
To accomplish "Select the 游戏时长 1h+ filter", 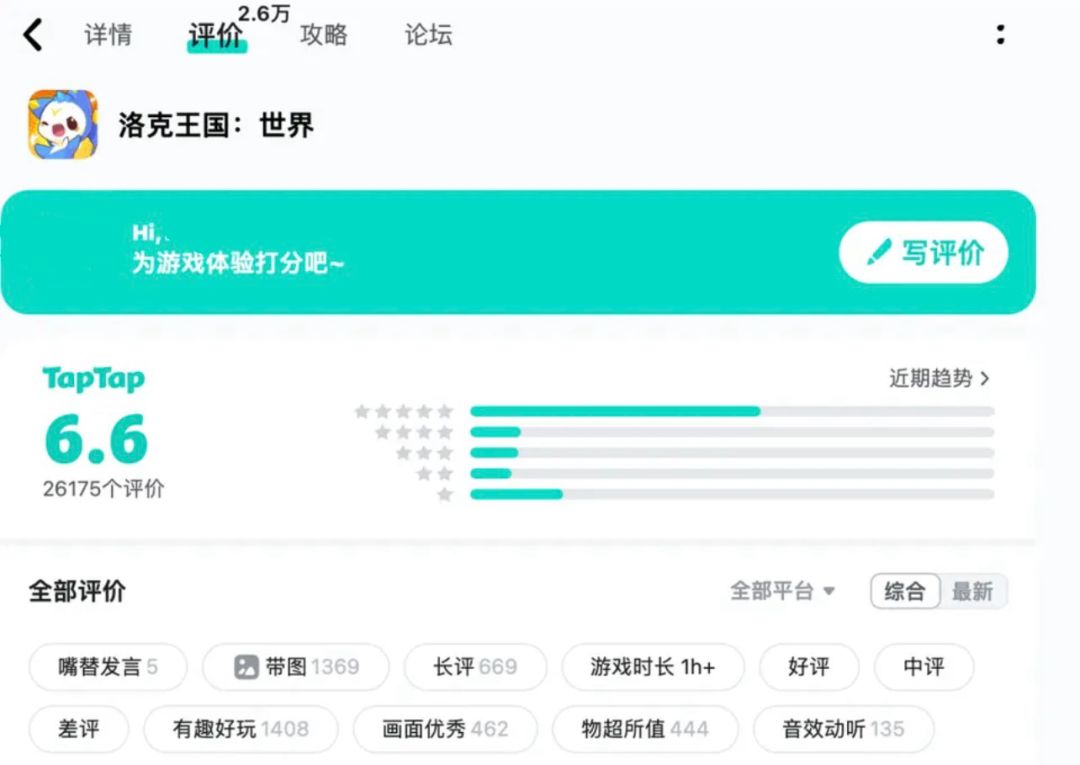I will tap(652, 667).
